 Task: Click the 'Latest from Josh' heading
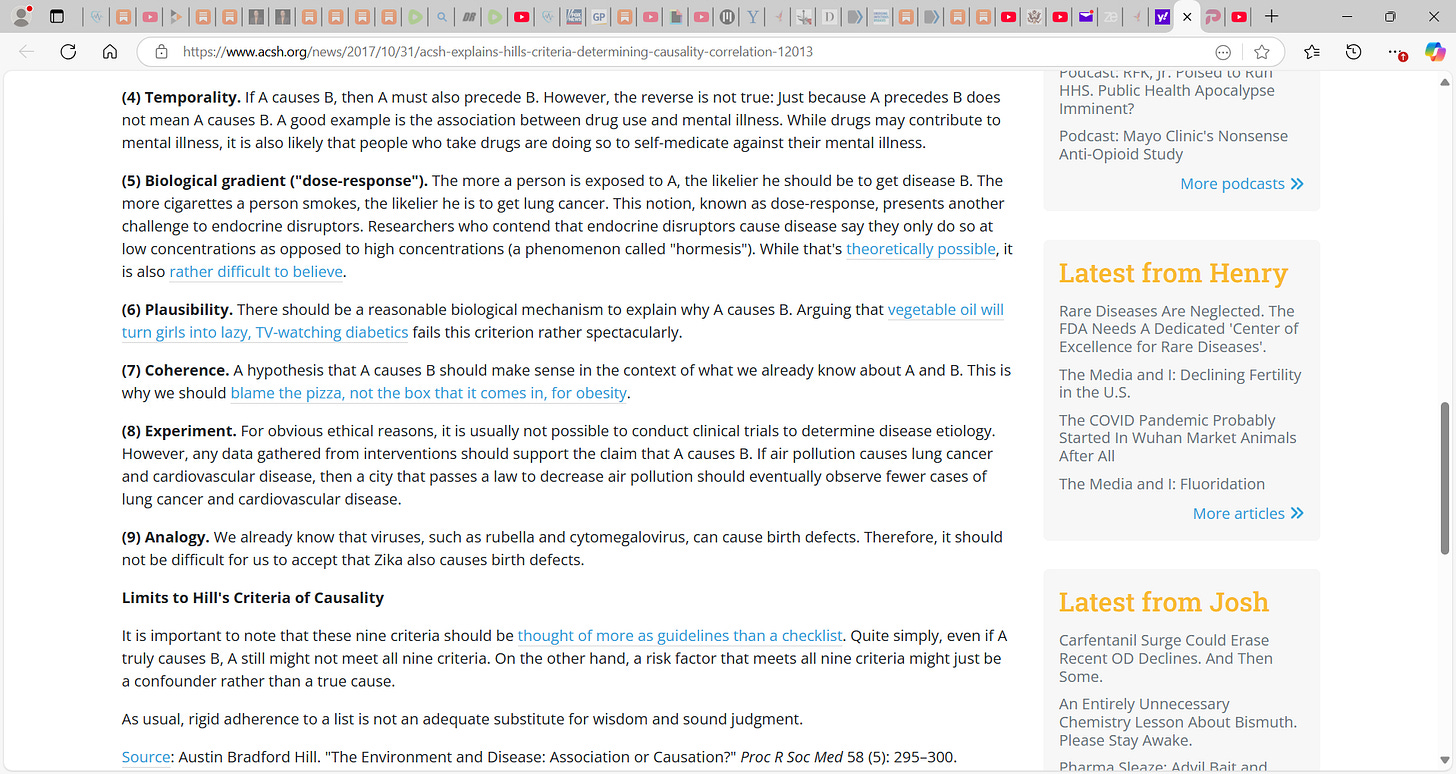(1164, 602)
